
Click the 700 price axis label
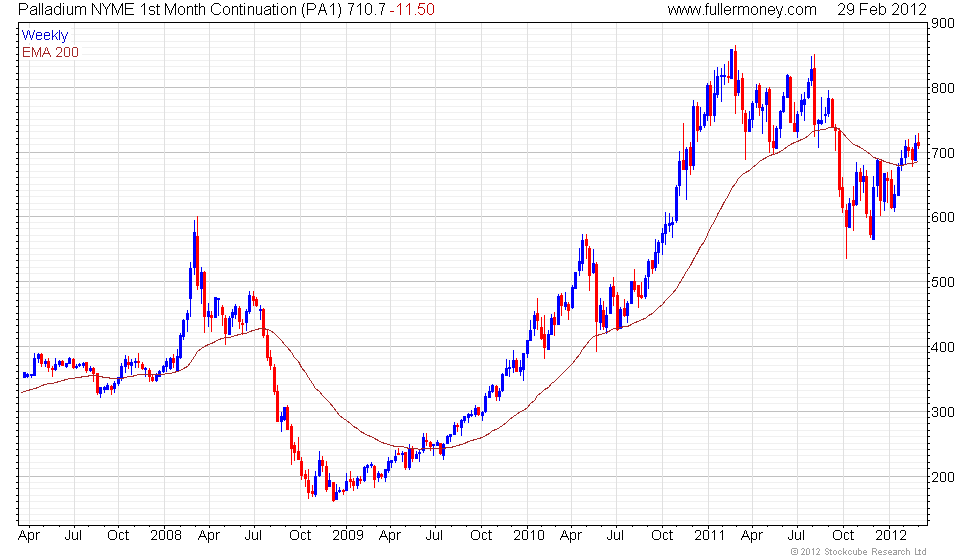[x=942, y=153]
